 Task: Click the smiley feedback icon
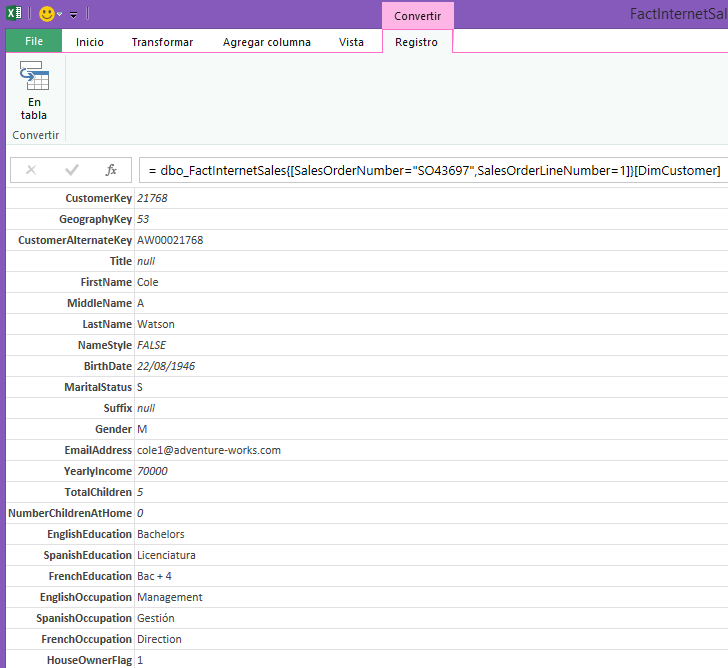click(46, 14)
